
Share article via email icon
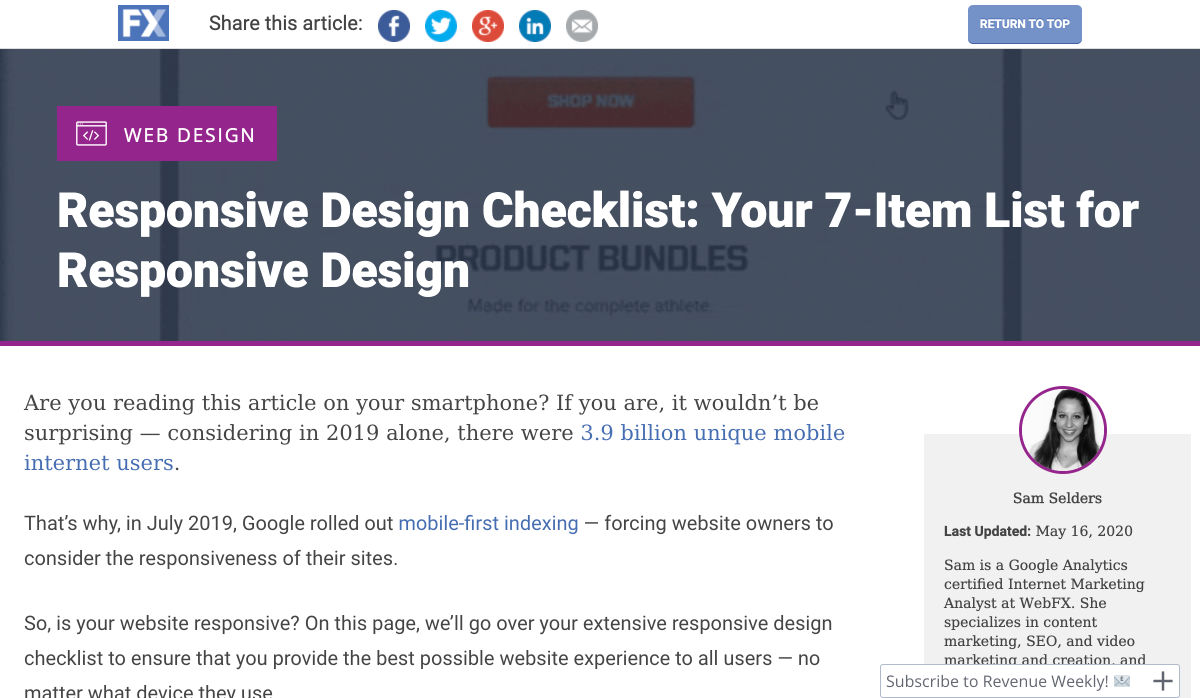[x=582, y=25]
